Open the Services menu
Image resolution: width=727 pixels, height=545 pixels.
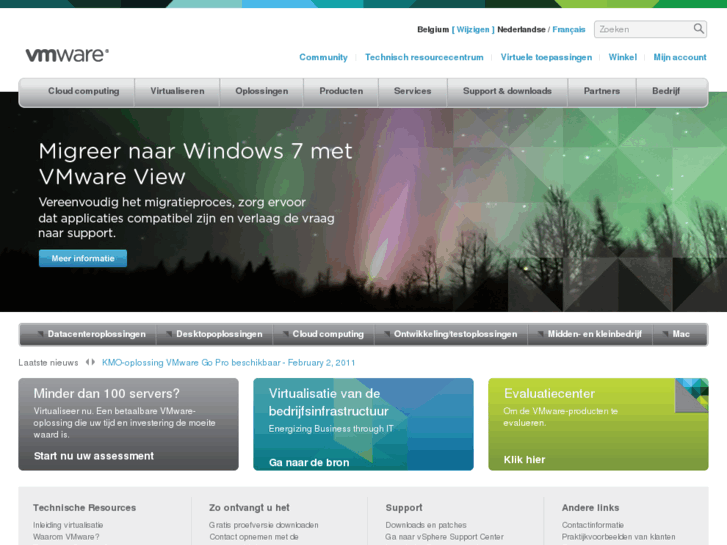(x=412, y=91)
